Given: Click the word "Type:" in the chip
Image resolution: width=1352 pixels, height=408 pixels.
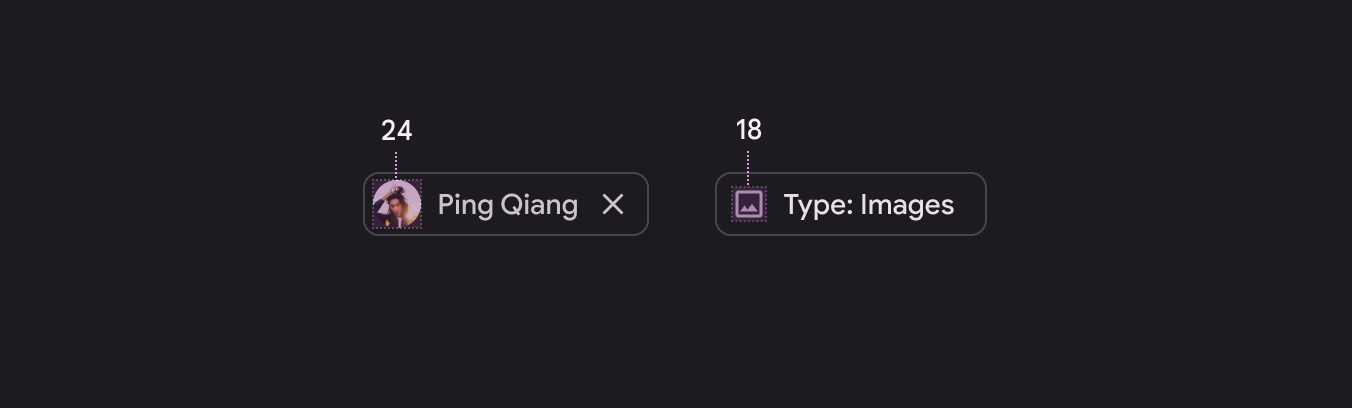Looking at the screenshot, I should click(817, 205).
